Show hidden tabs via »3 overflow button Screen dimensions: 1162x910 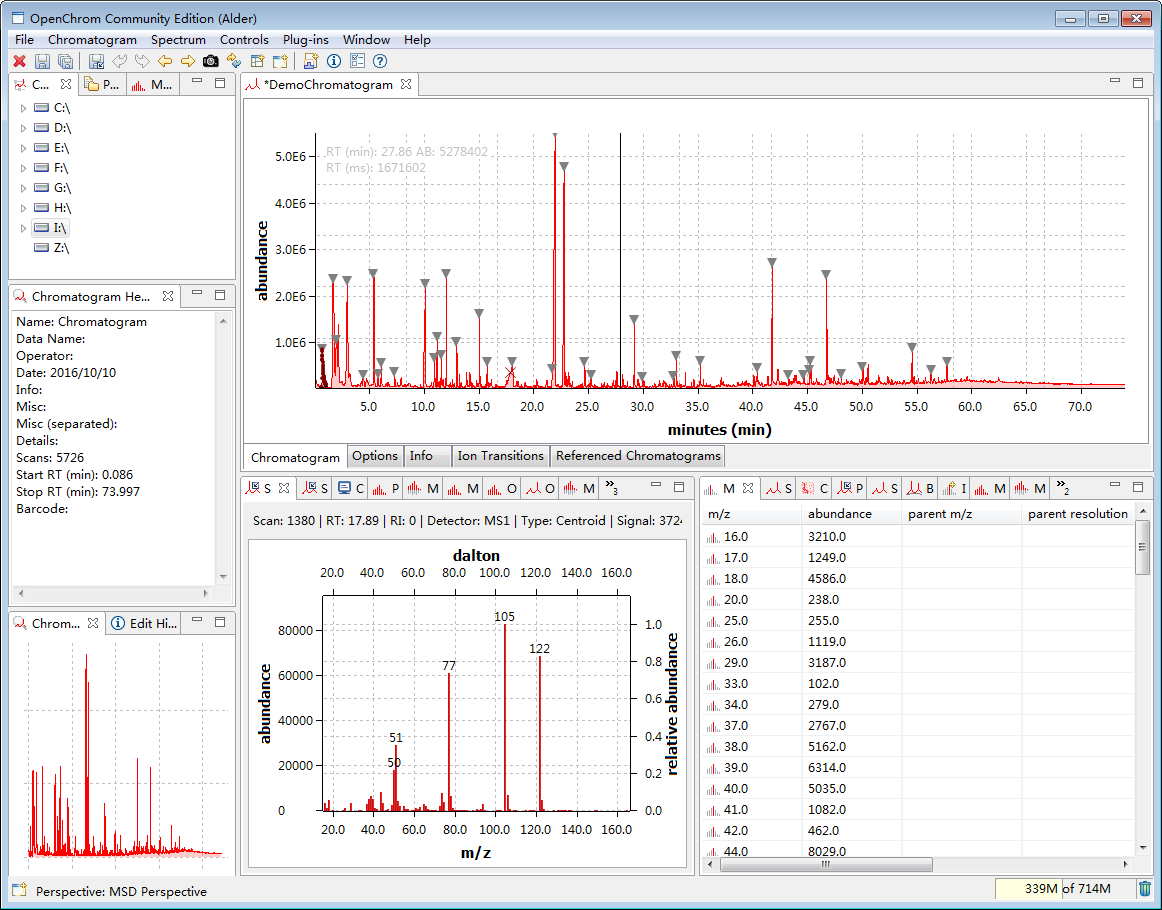pyautogui.click(x=611, y=488)
